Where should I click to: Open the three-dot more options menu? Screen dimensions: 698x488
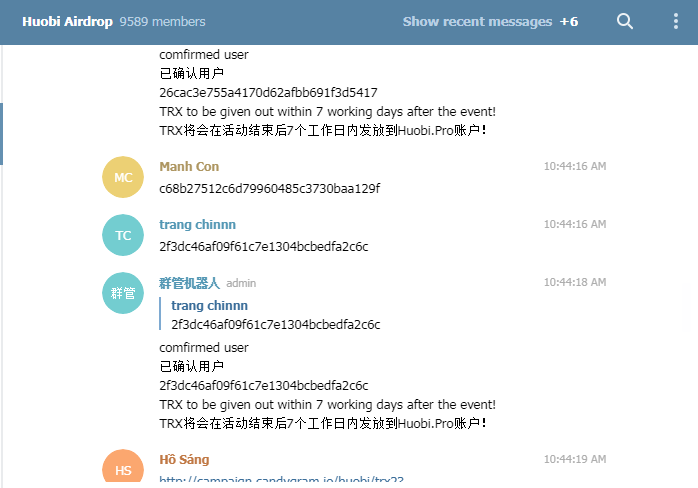676,21
